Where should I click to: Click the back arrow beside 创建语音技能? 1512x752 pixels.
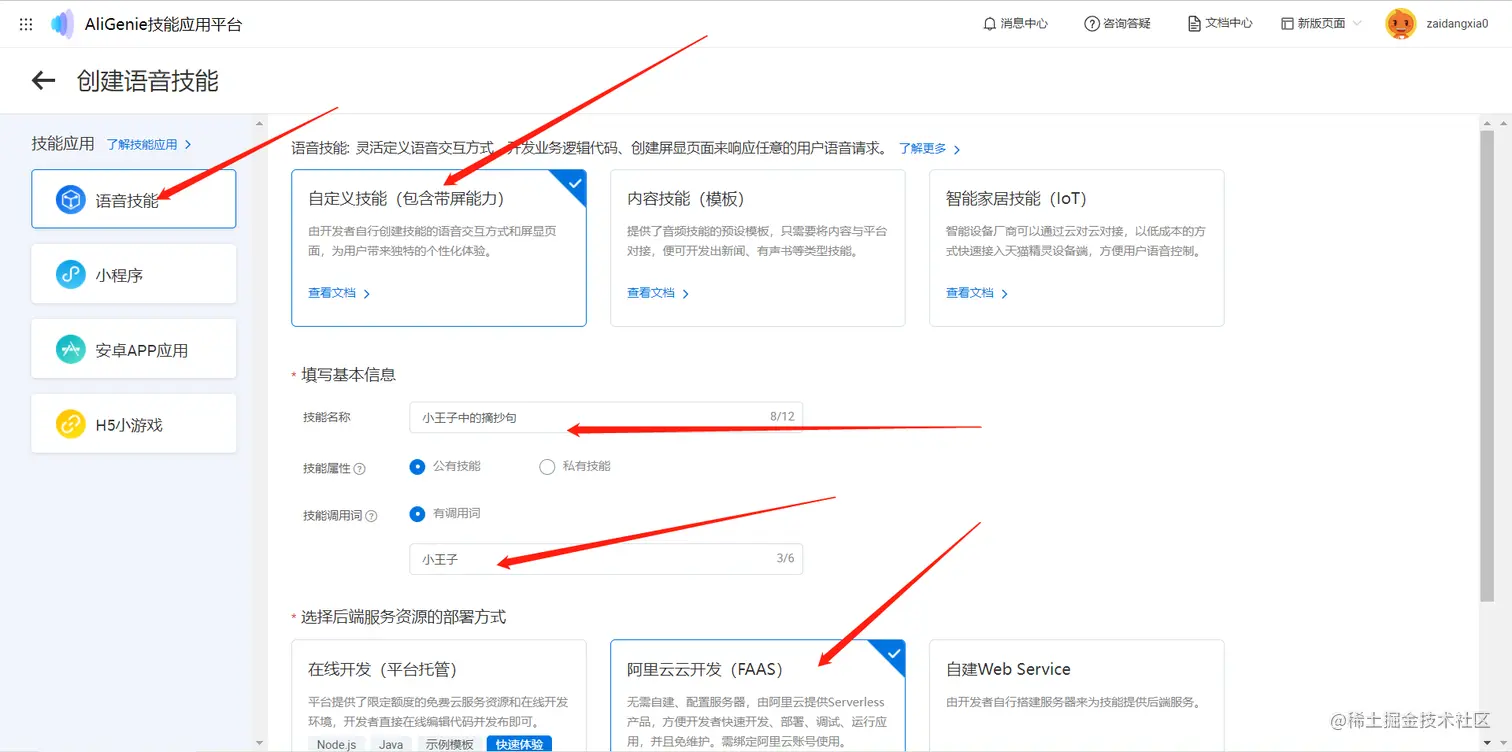[x=43, y=81]
